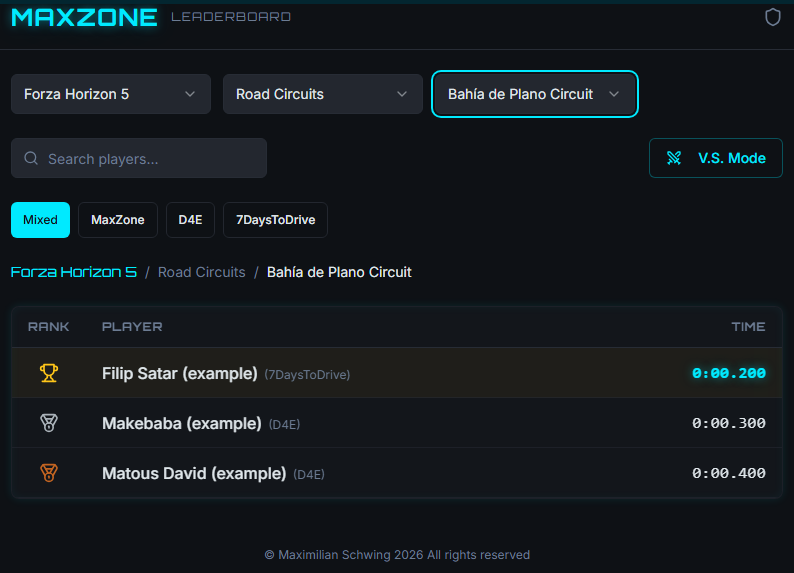Image resolution: width=794 pixels, height=573 pixels.
Task: Toggle the Mixed filter on
Action: pos(40,220)
